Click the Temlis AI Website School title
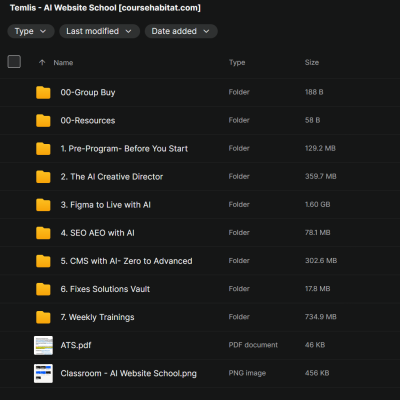Screen dimensions: 400x400 click(105, 8)
